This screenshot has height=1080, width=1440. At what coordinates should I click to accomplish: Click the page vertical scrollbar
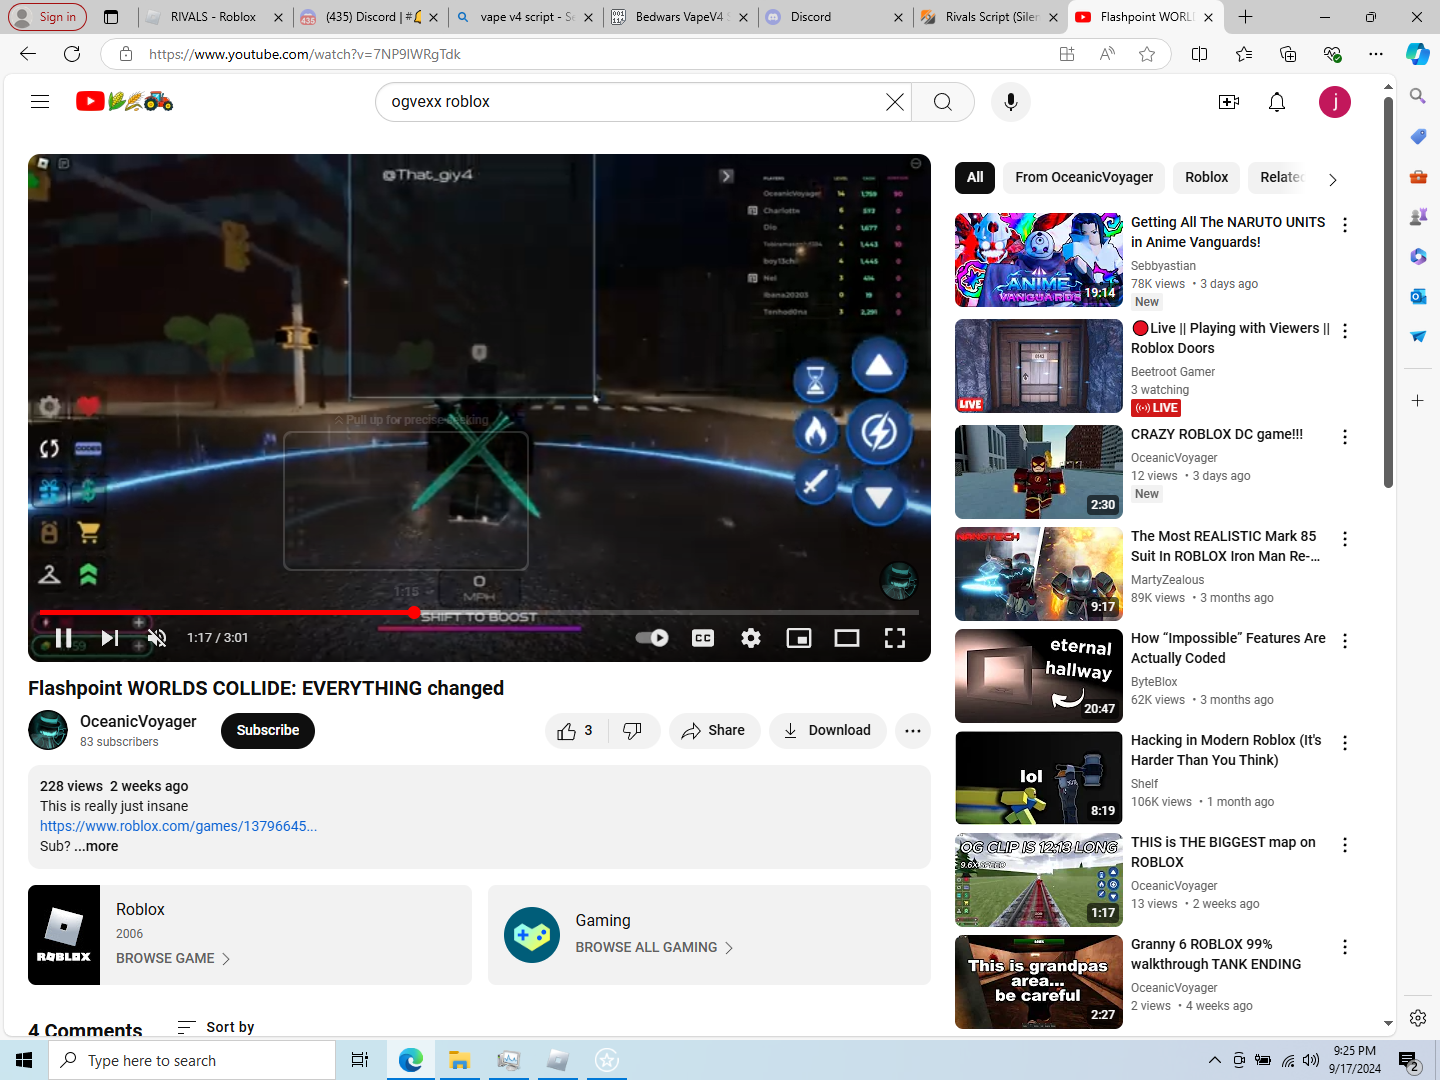1388,294
